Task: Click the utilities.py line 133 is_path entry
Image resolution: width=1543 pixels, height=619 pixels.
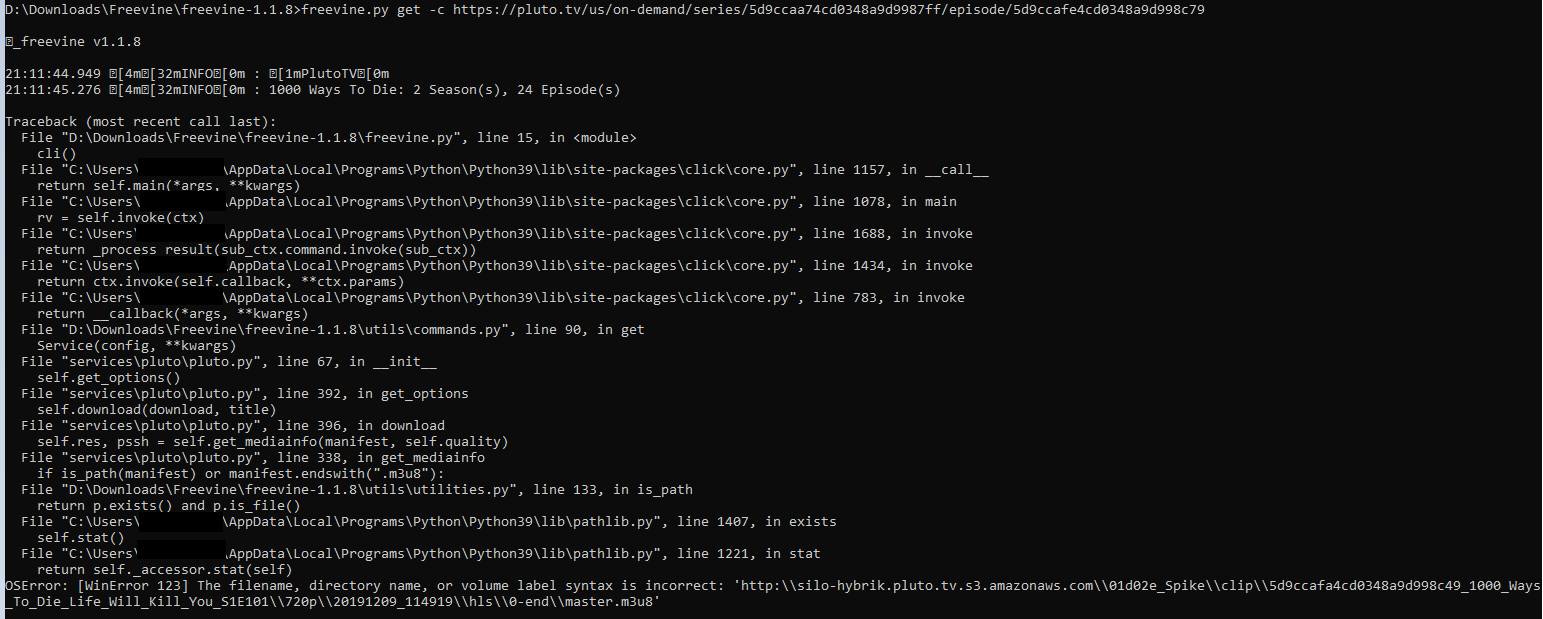Action: point(357,489)
